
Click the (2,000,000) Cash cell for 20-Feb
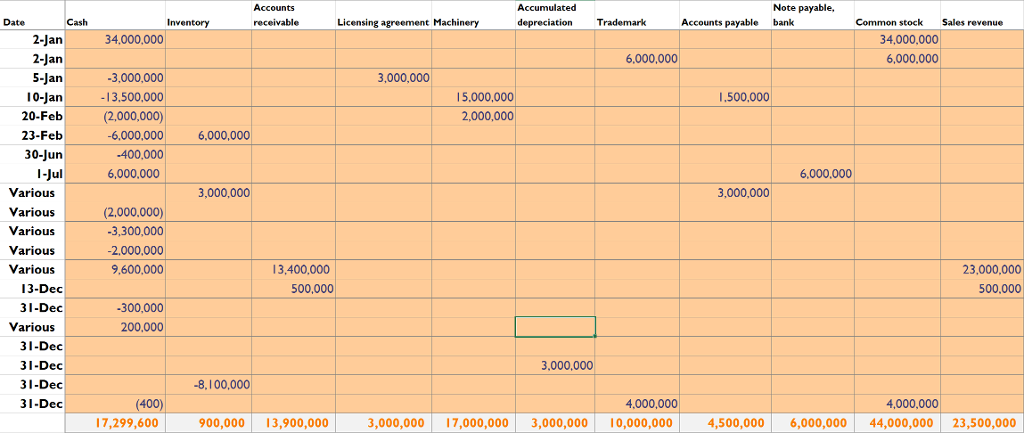coord(116,116)
